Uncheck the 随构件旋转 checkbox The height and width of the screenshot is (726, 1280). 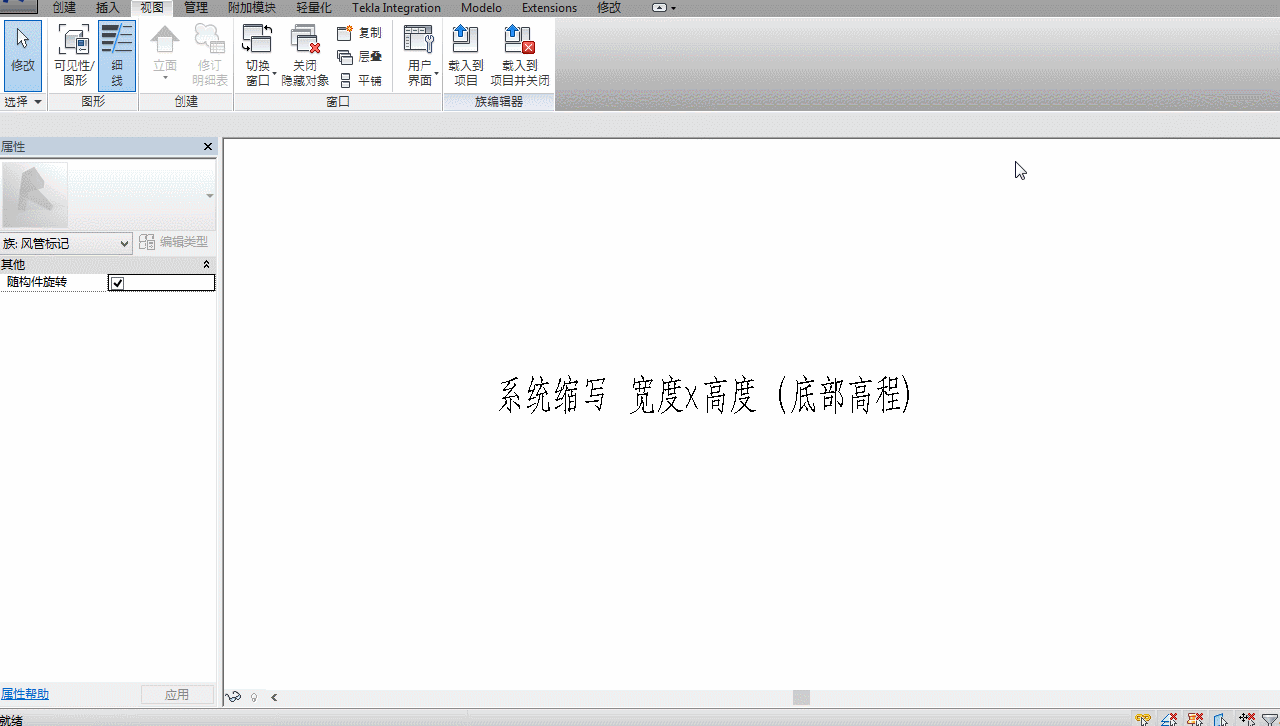[x=117, y=283]
